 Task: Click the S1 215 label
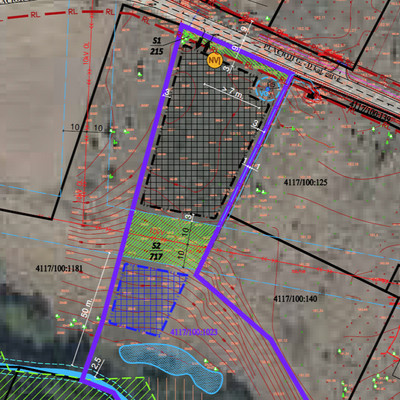pos(157,46)
